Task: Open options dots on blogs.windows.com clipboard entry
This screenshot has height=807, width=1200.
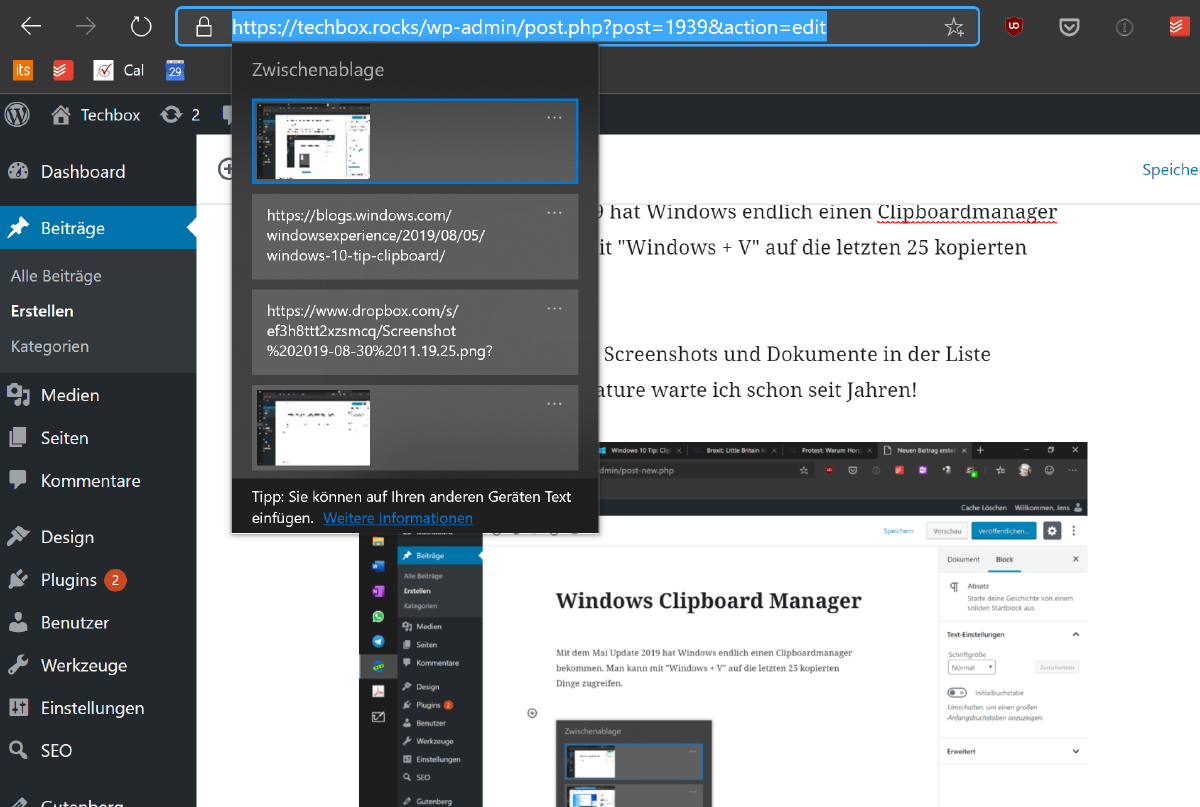Action: tap(555, 213)
